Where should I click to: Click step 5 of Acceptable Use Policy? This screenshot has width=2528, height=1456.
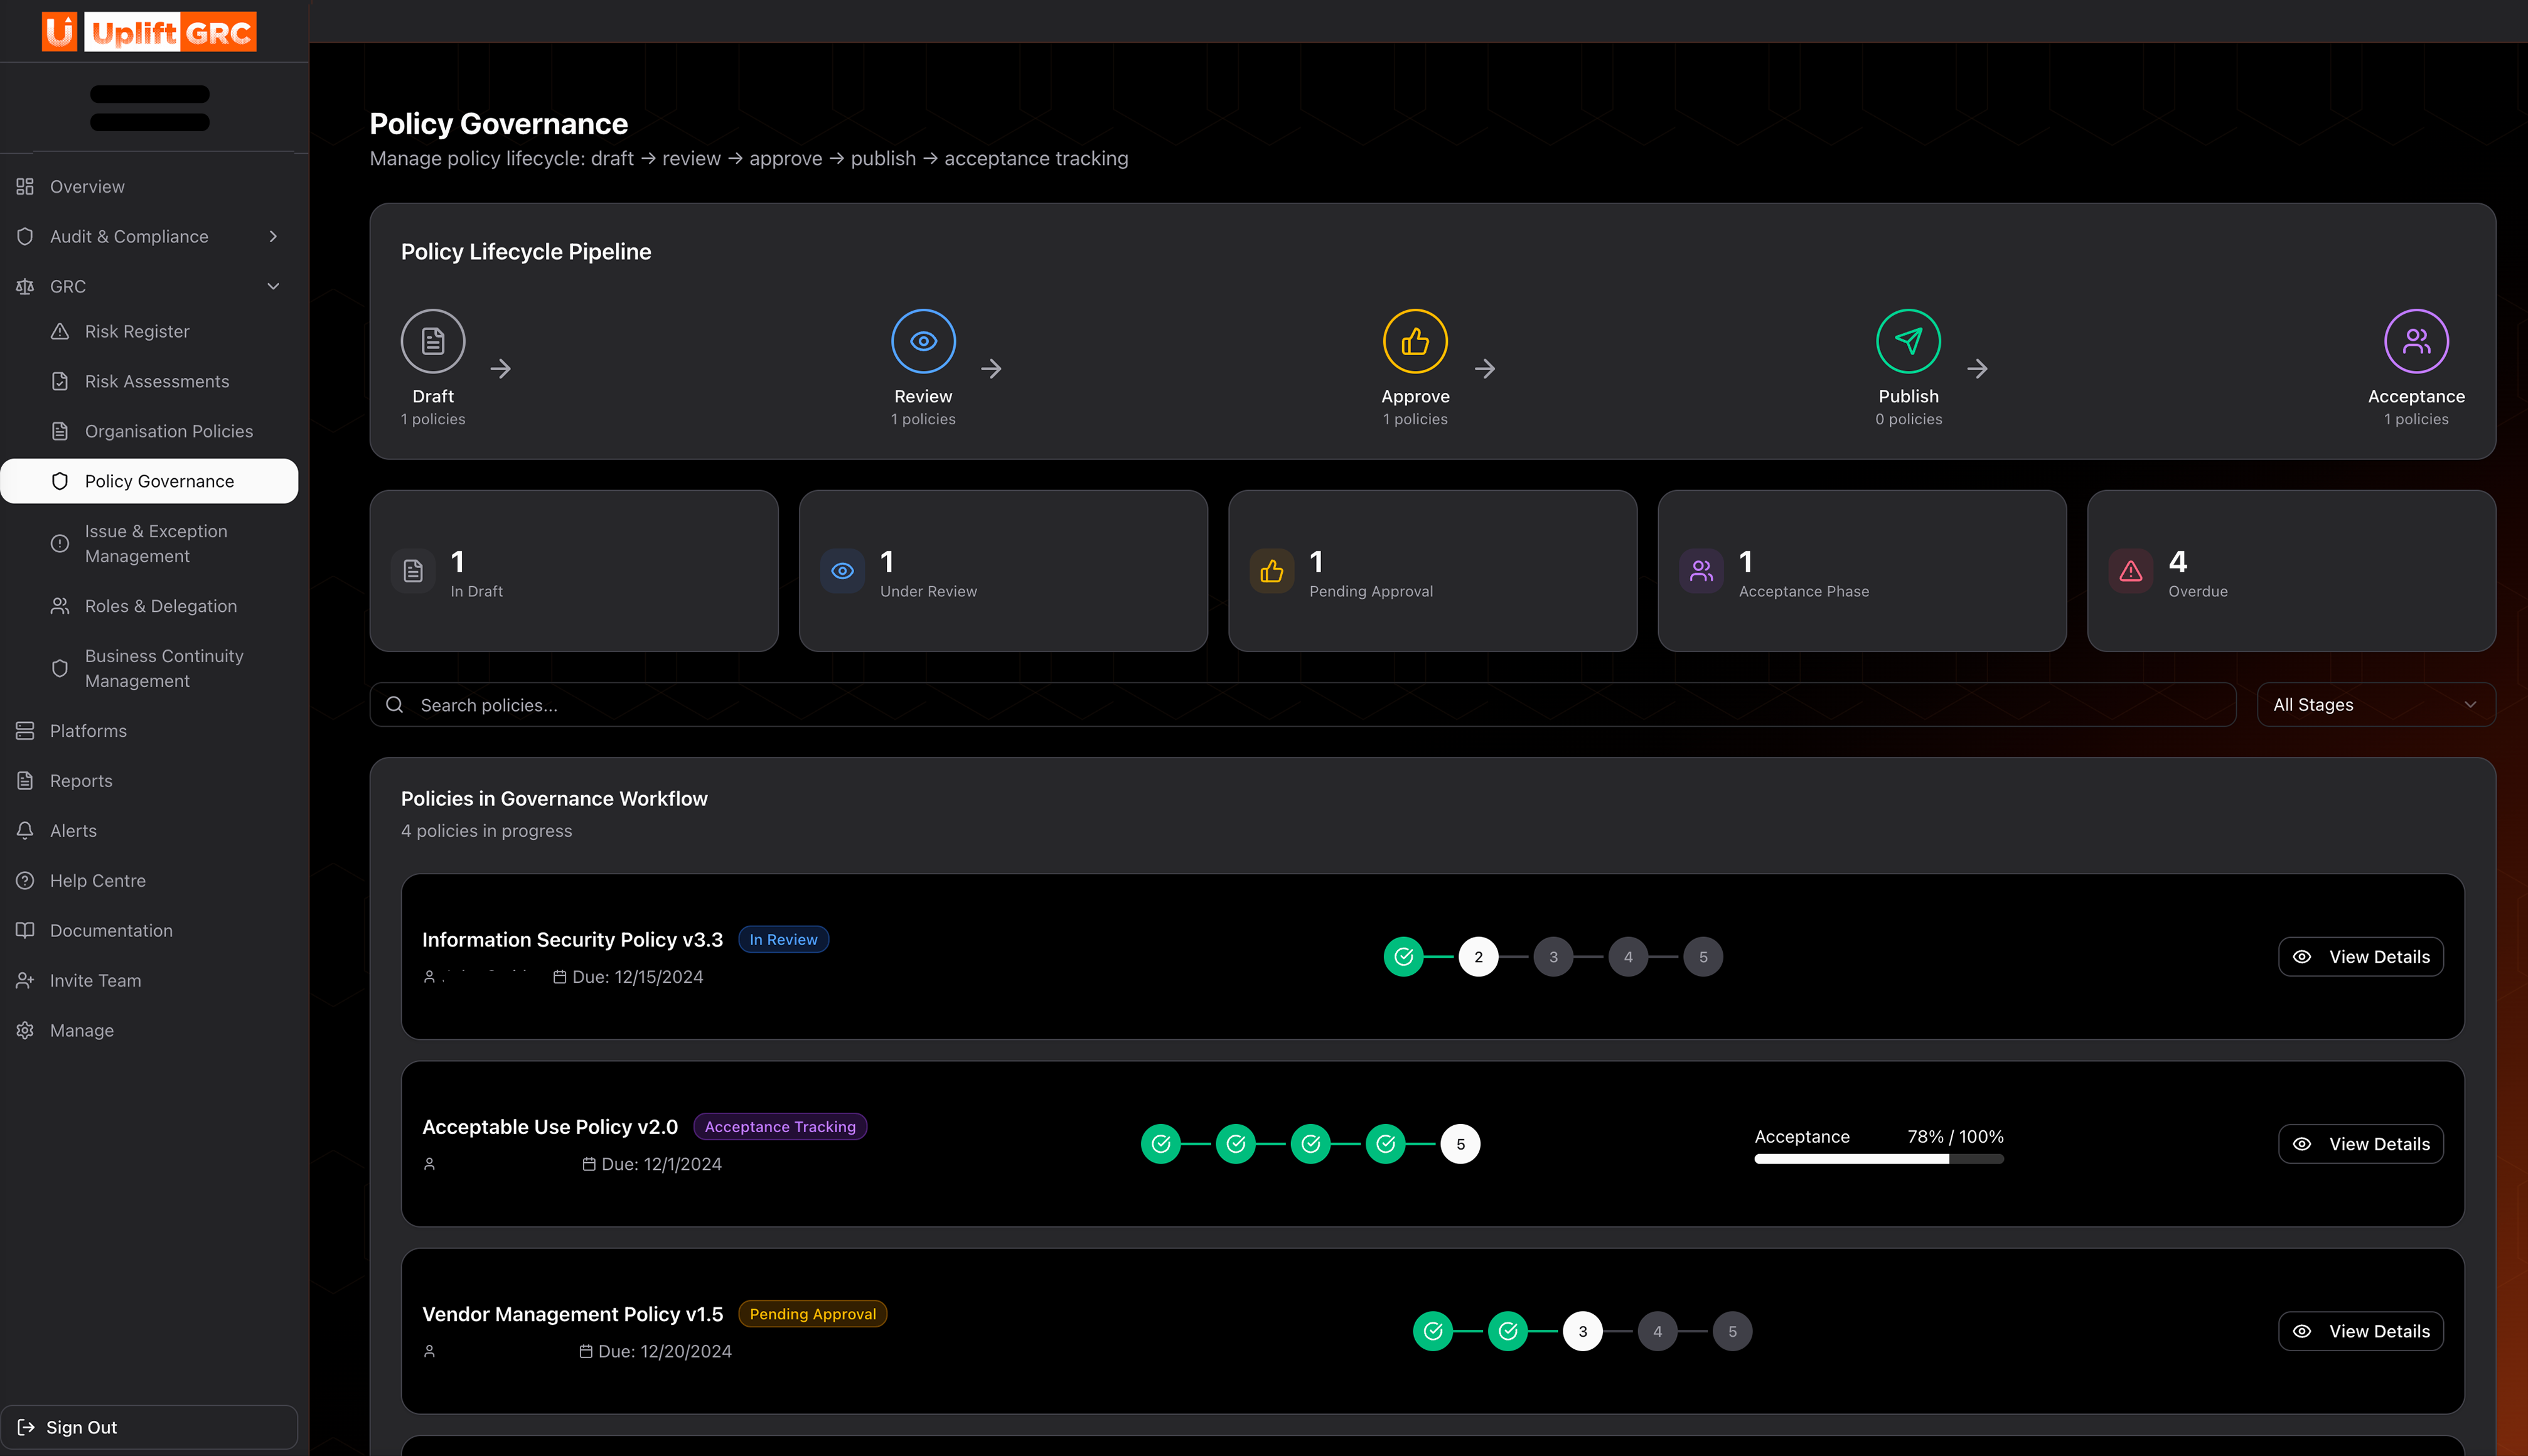pyautogui.click(x=1460, y=1144)
